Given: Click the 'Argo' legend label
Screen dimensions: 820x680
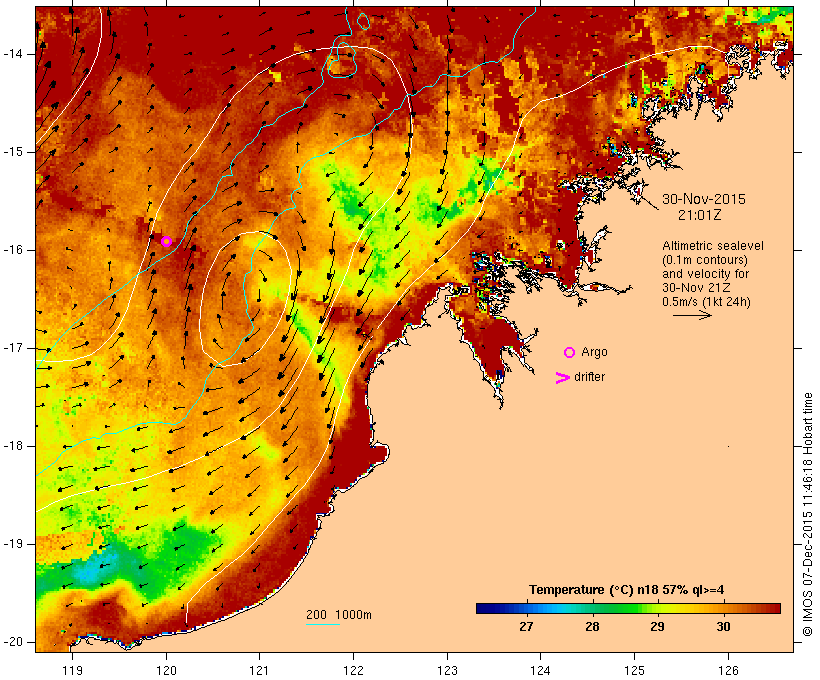Looking at the screenshot, I should [595, 352].
